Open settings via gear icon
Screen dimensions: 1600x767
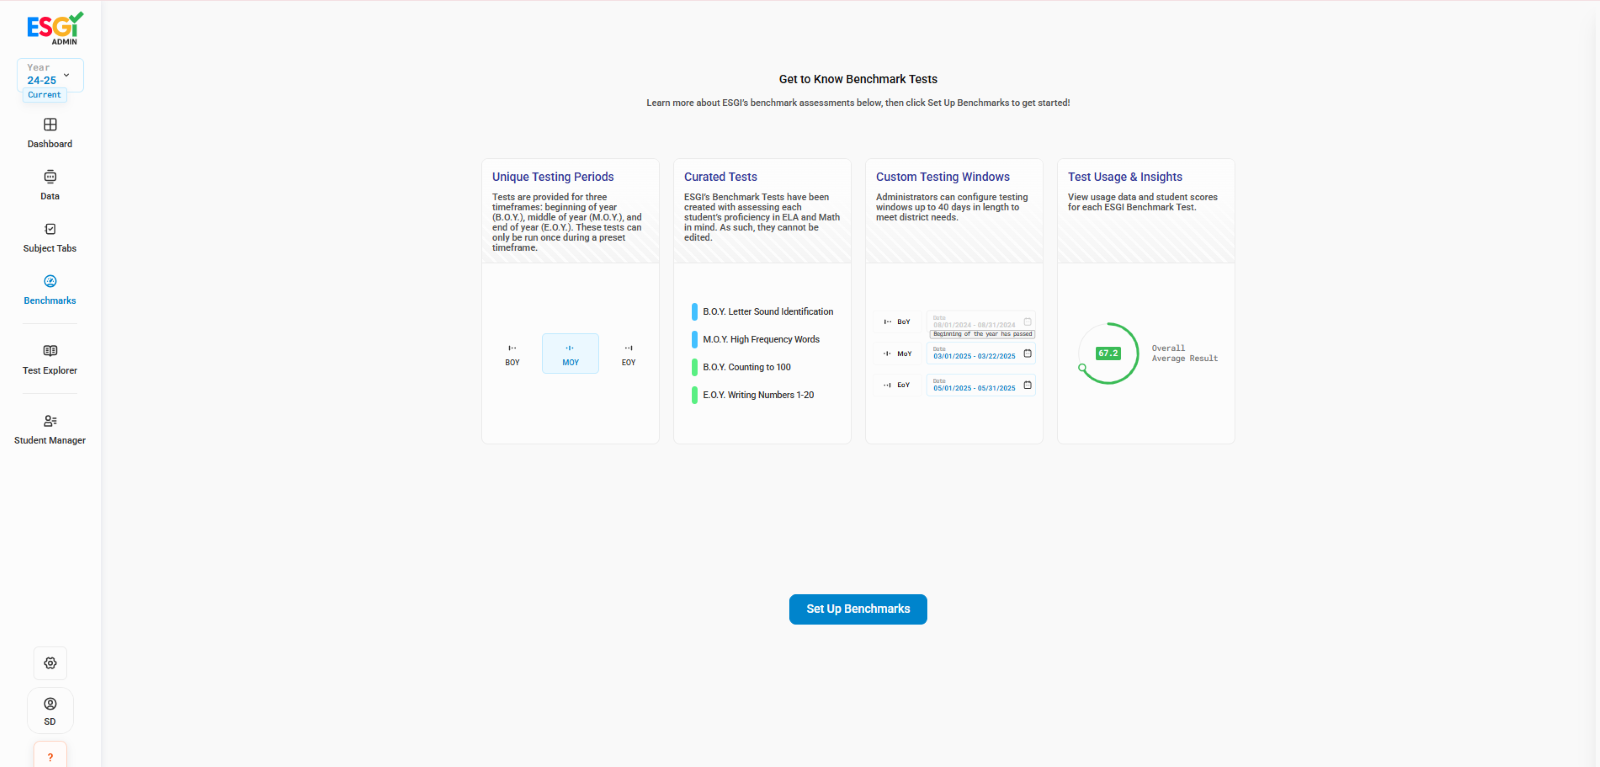tap(50, 663)
